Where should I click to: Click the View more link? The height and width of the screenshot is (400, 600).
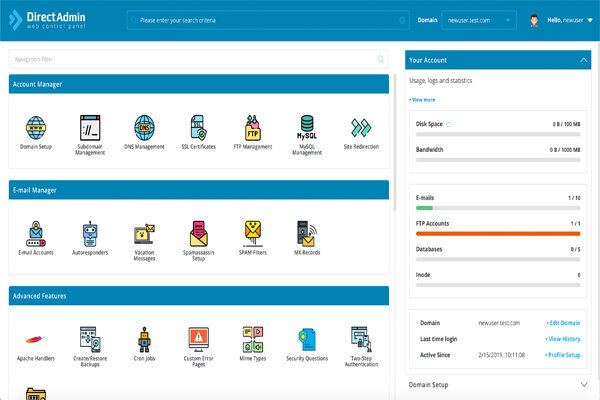422,99
